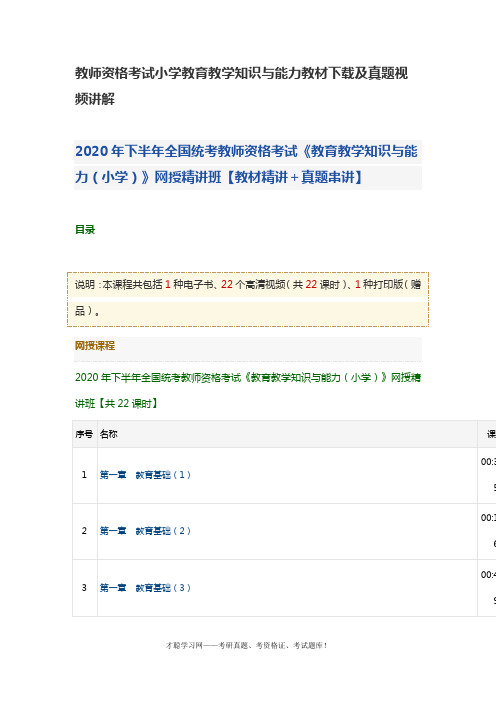Image resolution: width=496 pixels, height=702 pixels.
Task: Open lesson 第一章 教育基础（1）
Action: point(145,475)
